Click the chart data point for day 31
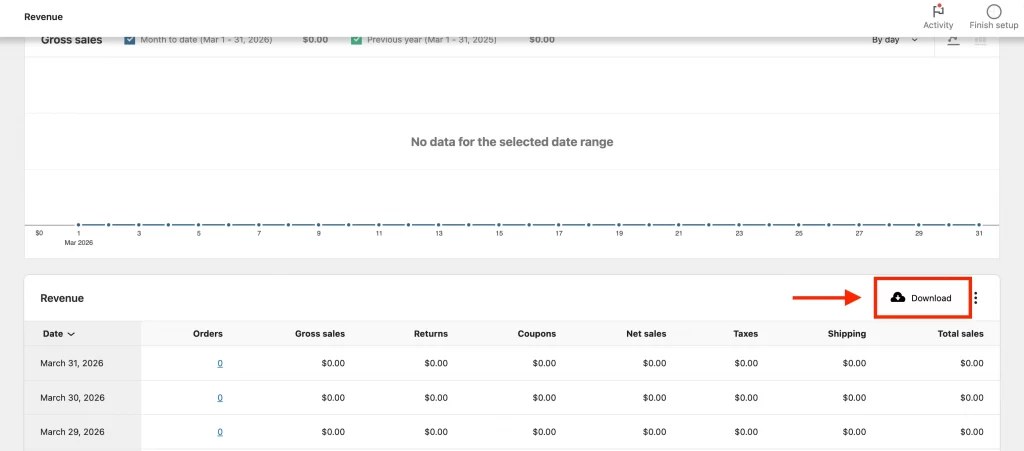 click(x=979, y=225)
